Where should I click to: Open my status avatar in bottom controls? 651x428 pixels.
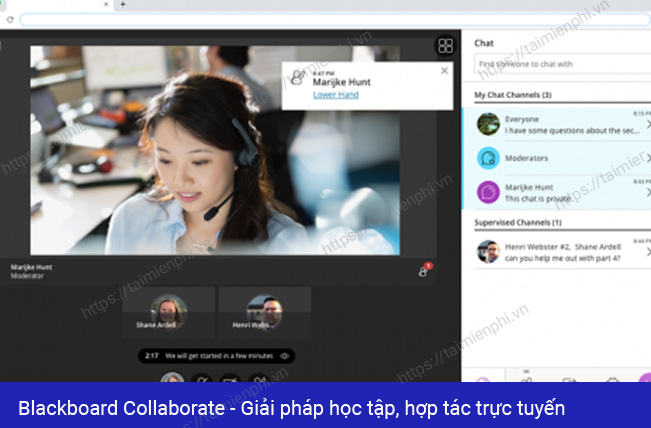172,377
